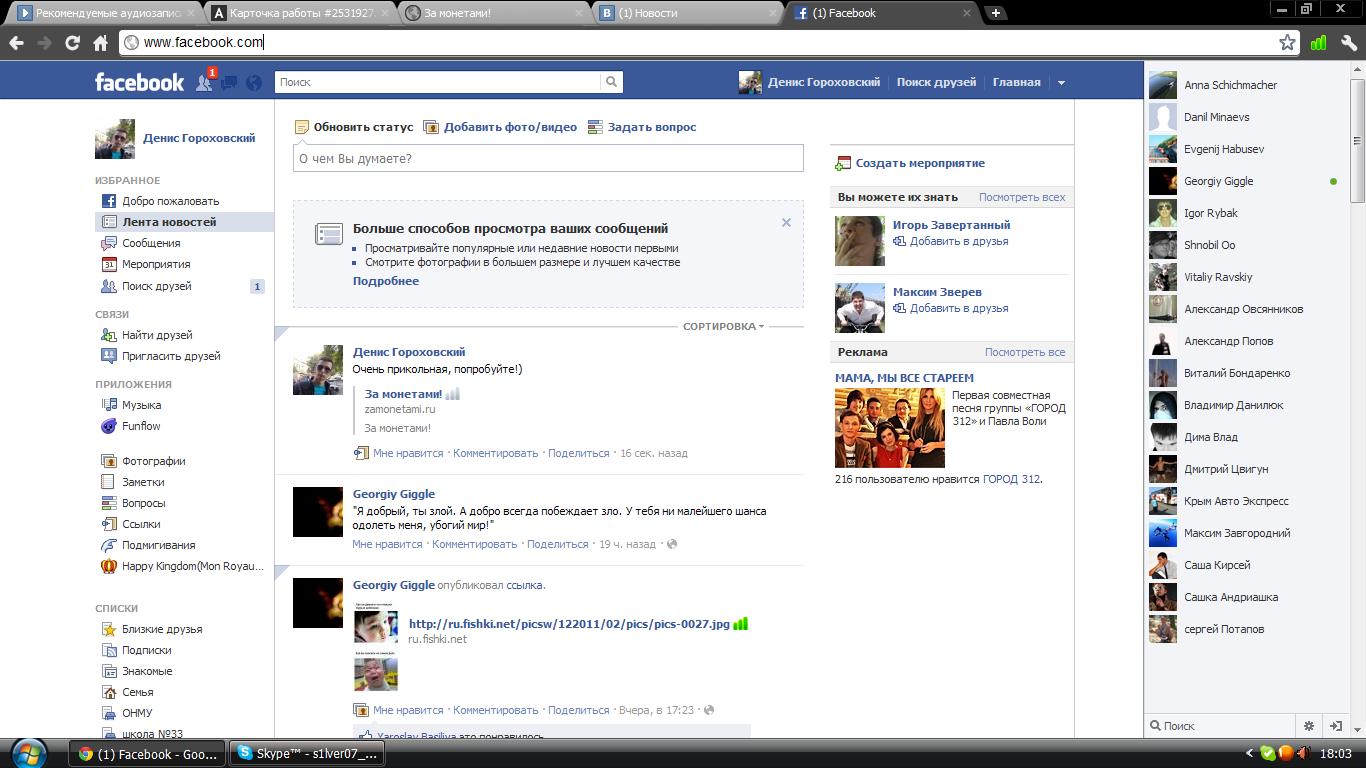
Task: Open the ru.fishki.net picture link
Action: (569, 624)
